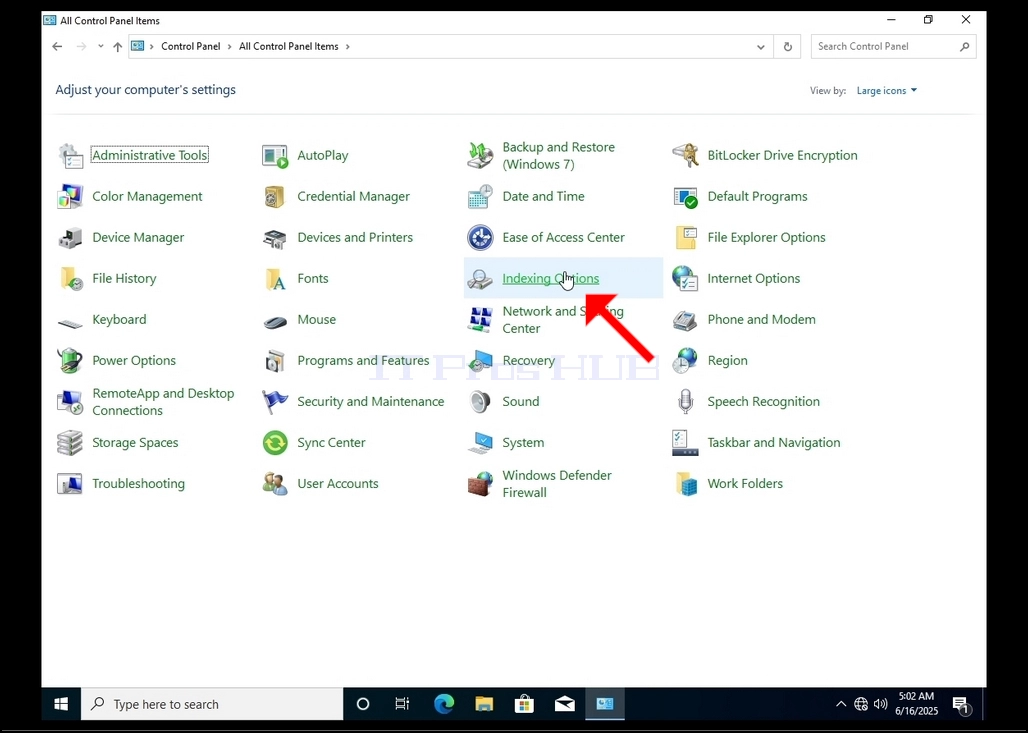Click the System link
Screen dimensions: 1028x733
coord(523,443)
